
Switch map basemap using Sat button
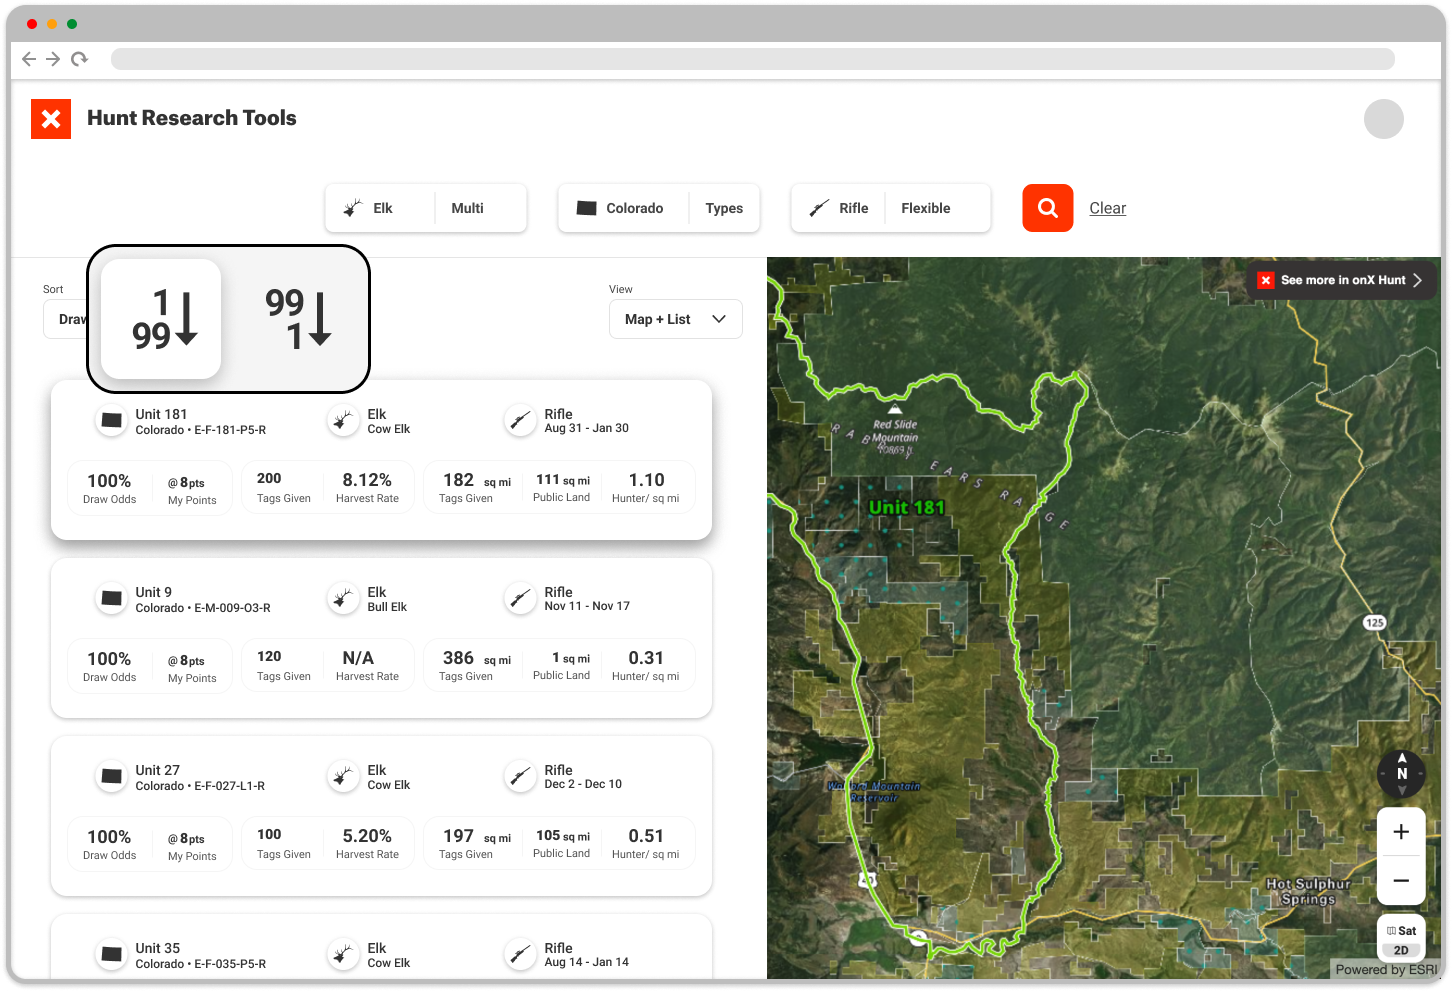point(1401,930)
